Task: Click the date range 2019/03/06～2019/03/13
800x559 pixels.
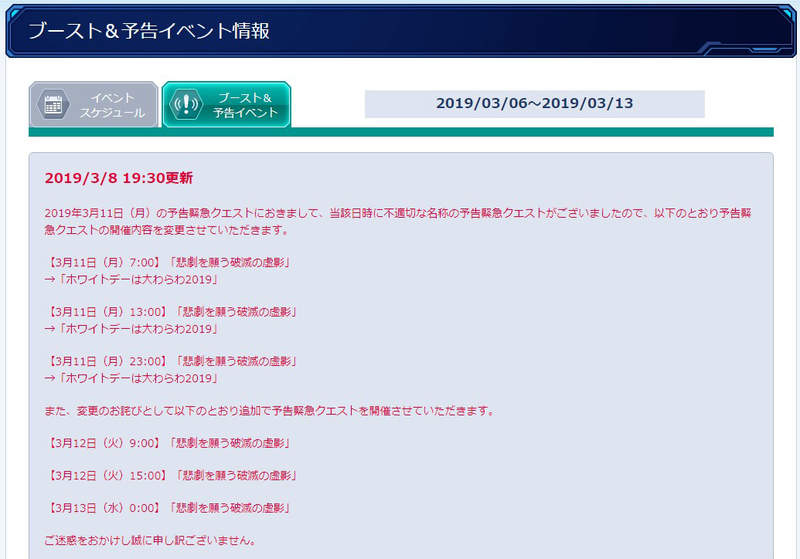Action: pos(535,104)
